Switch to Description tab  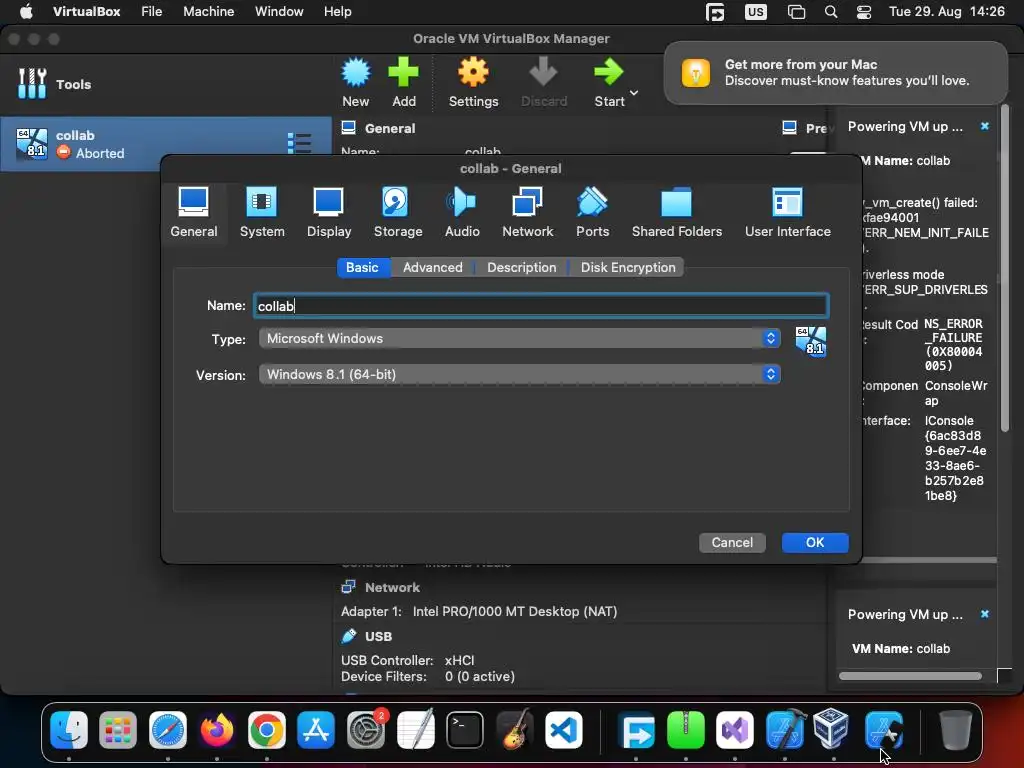click(521, 267)
